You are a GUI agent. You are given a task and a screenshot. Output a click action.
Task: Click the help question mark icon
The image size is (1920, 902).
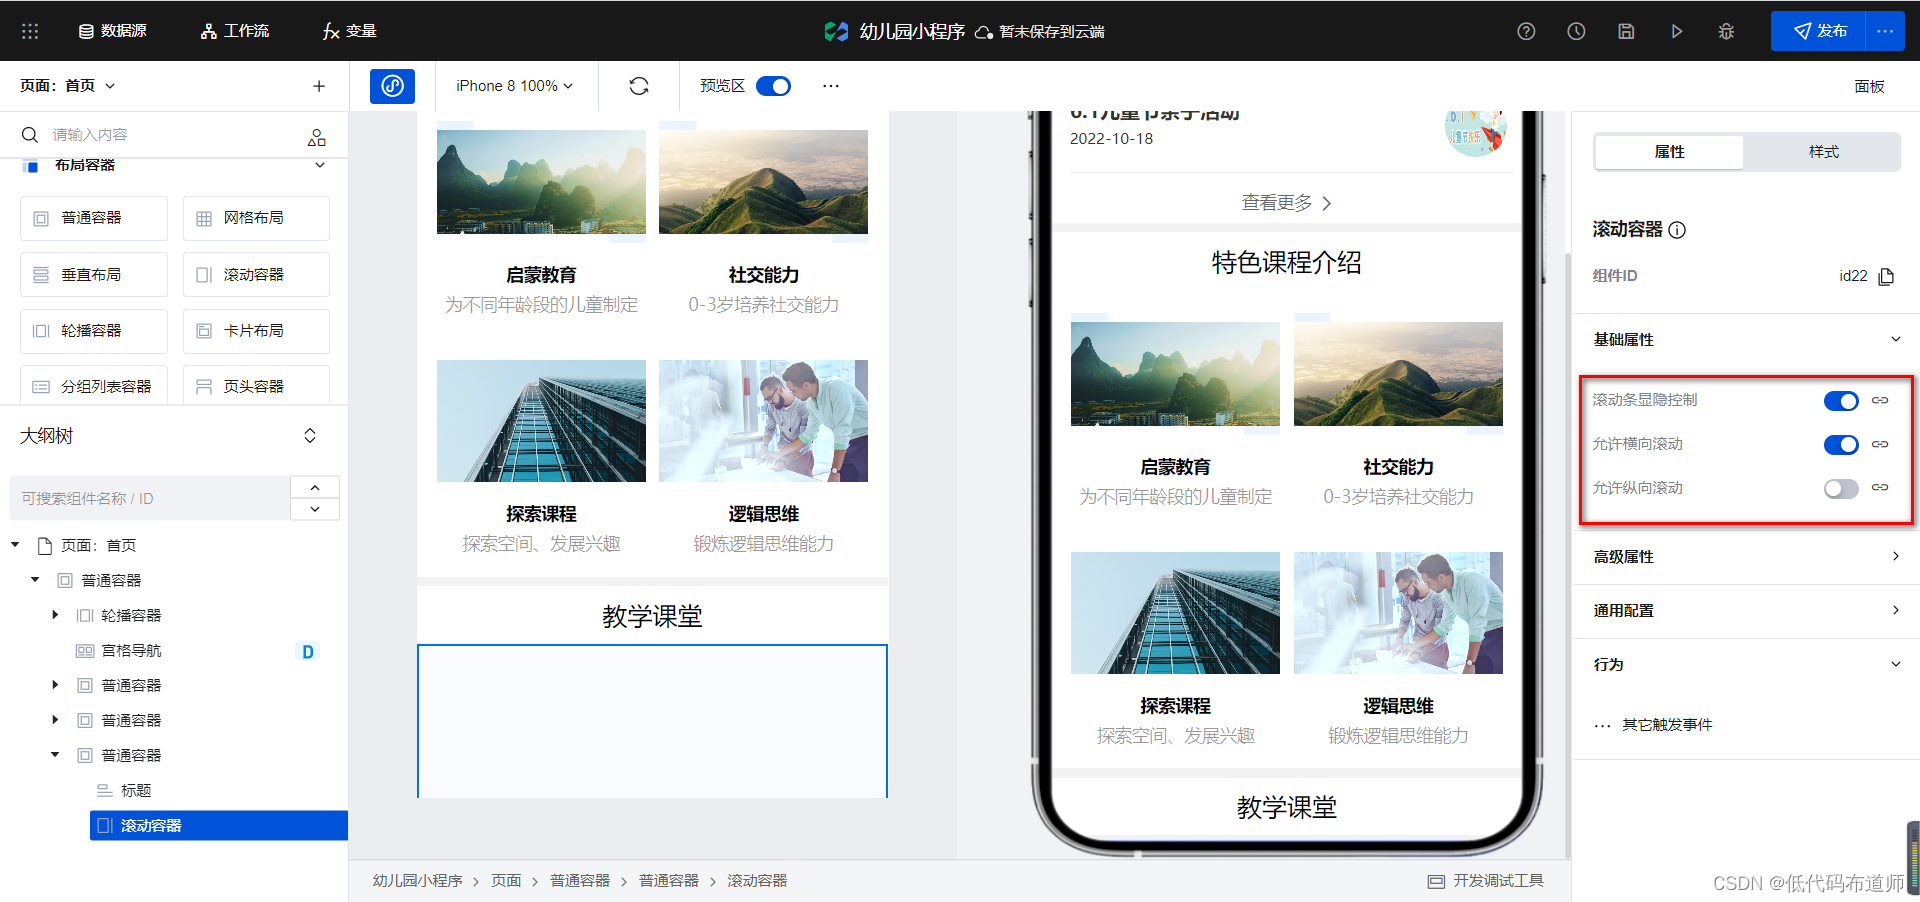click(1526, 31)
